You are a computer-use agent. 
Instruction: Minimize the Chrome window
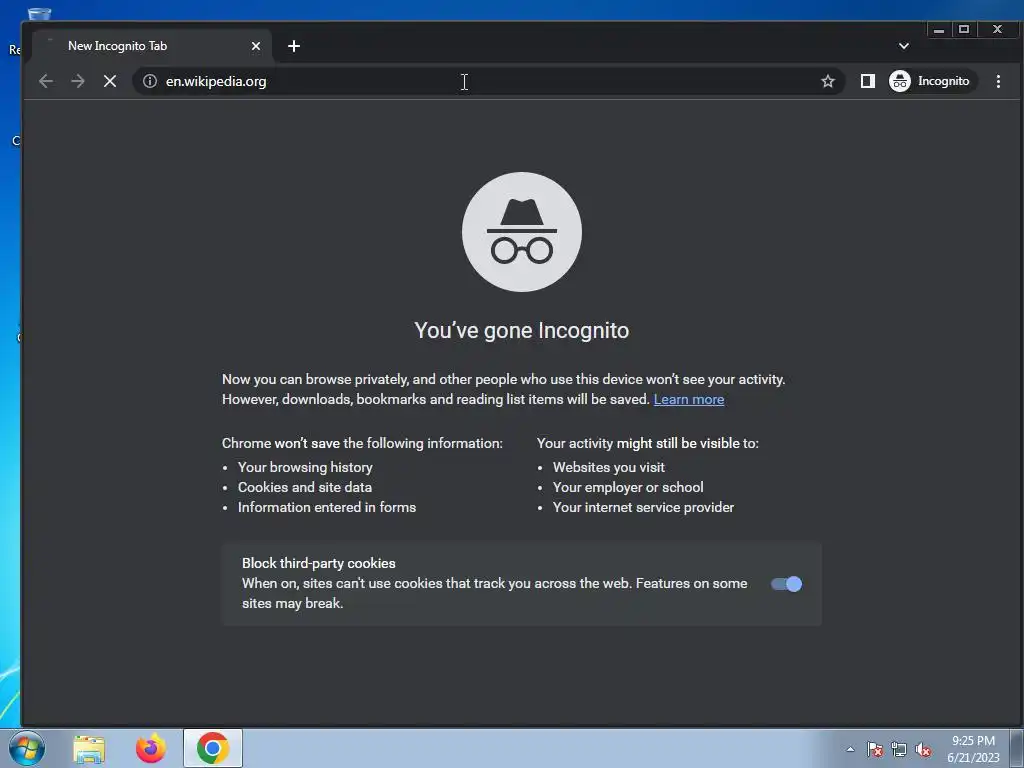(x=938, y=29)
